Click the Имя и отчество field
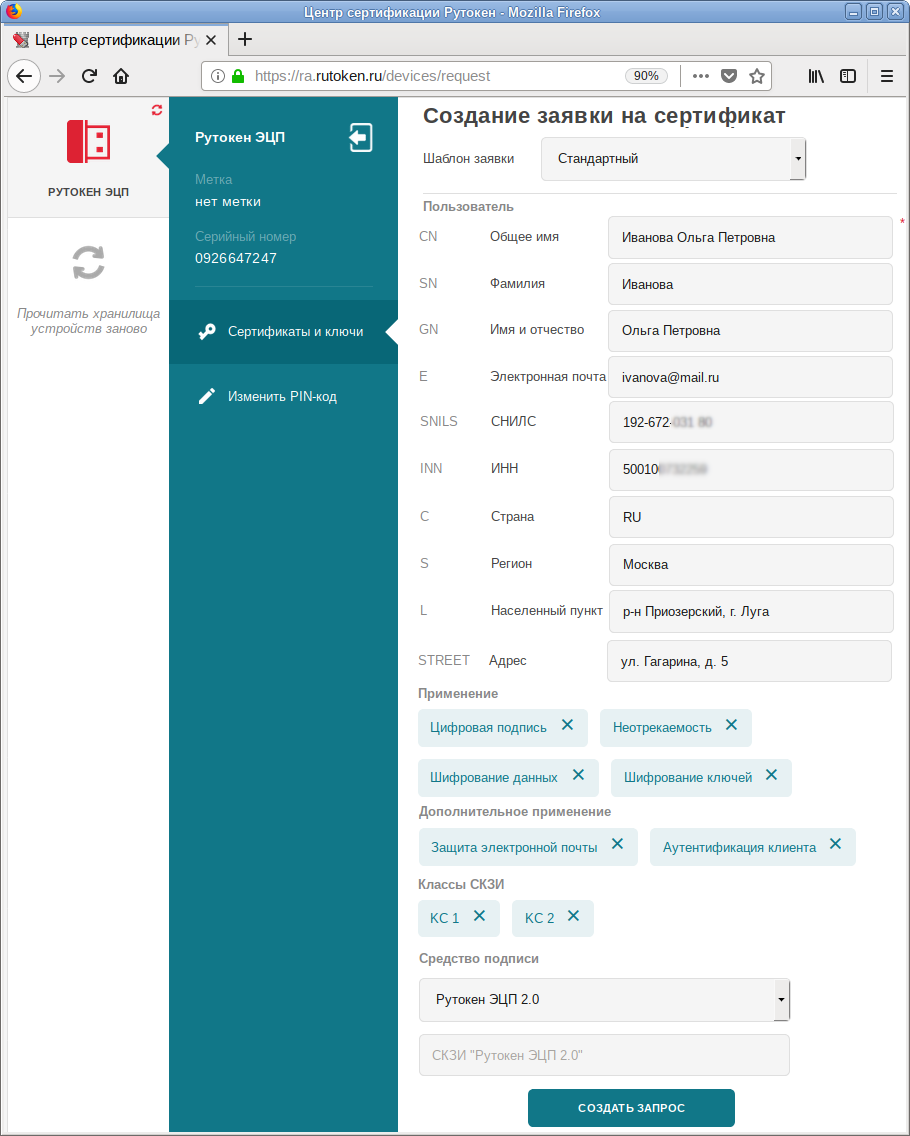Screen dimensions: 910x1136 coord(750,330)
